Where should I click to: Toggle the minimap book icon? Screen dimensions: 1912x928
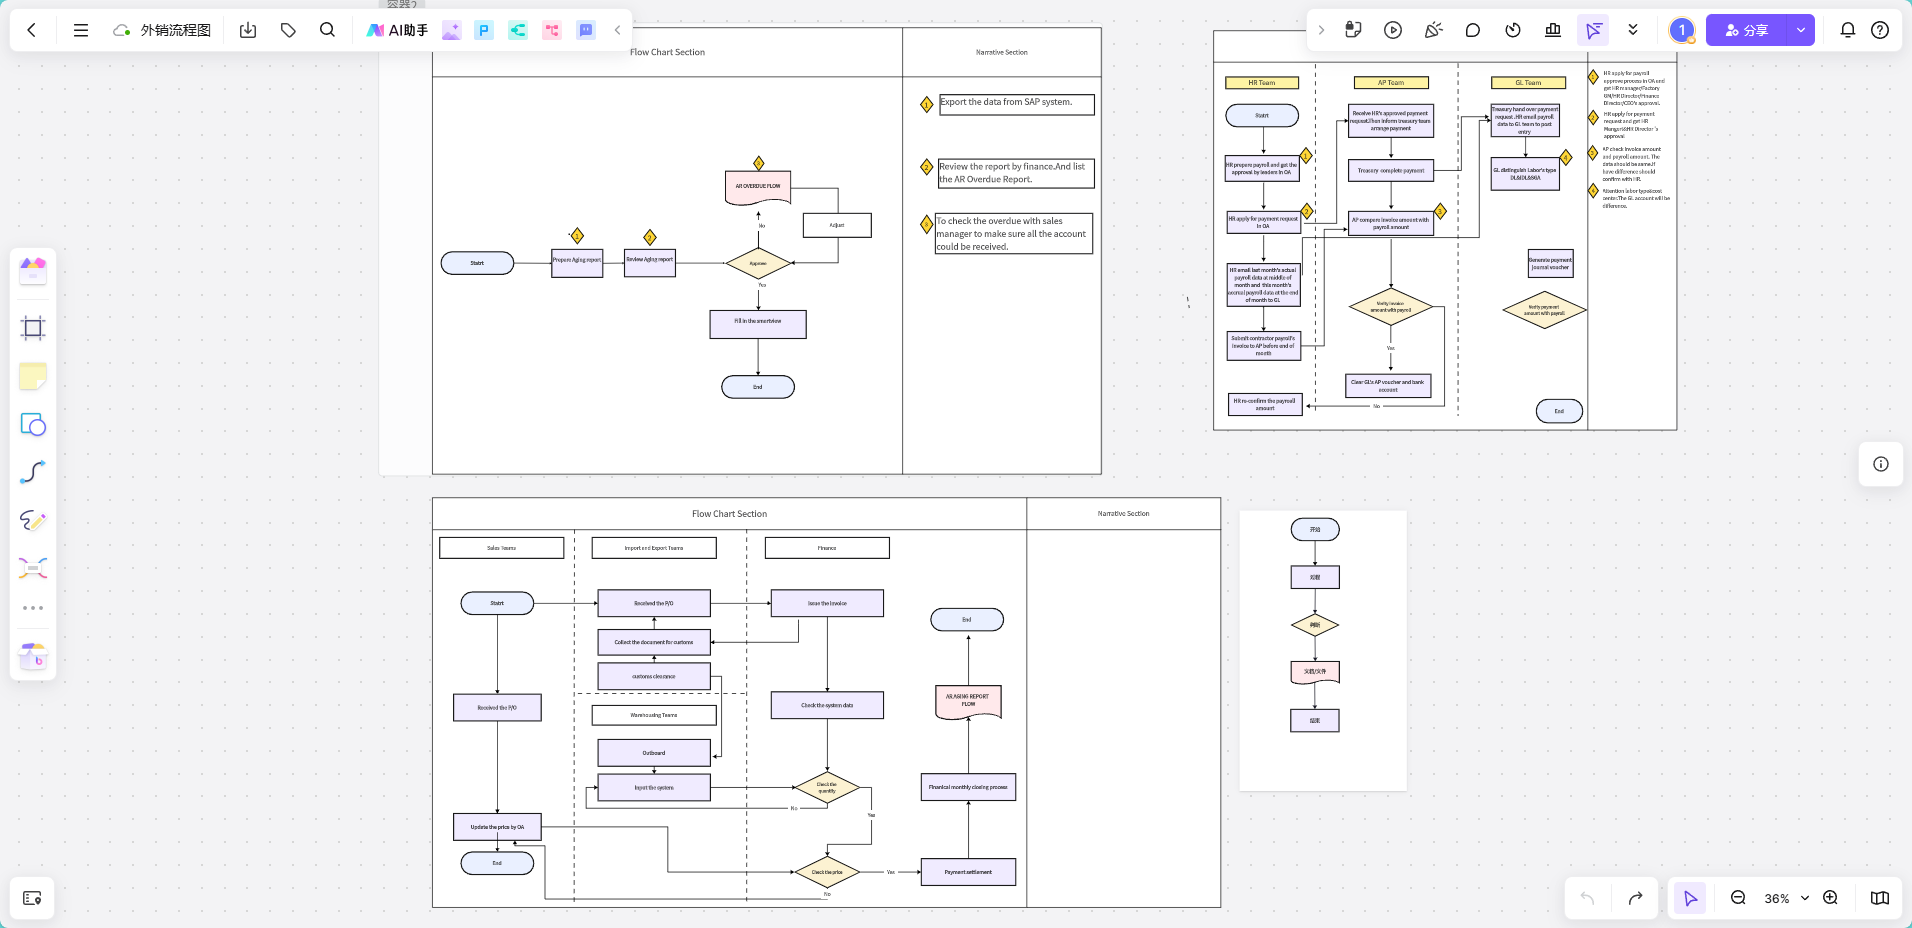click(x=1880, y=898)
